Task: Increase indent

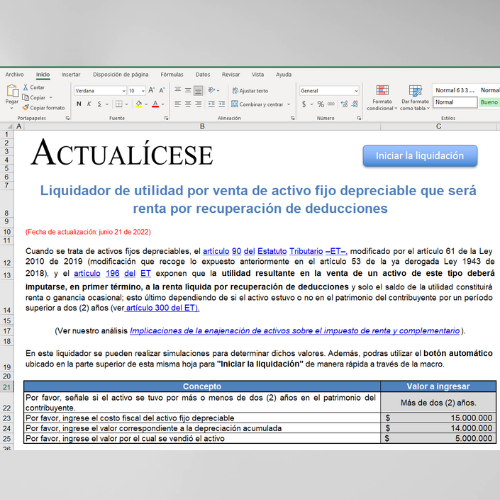Action: tap(222, 104)
